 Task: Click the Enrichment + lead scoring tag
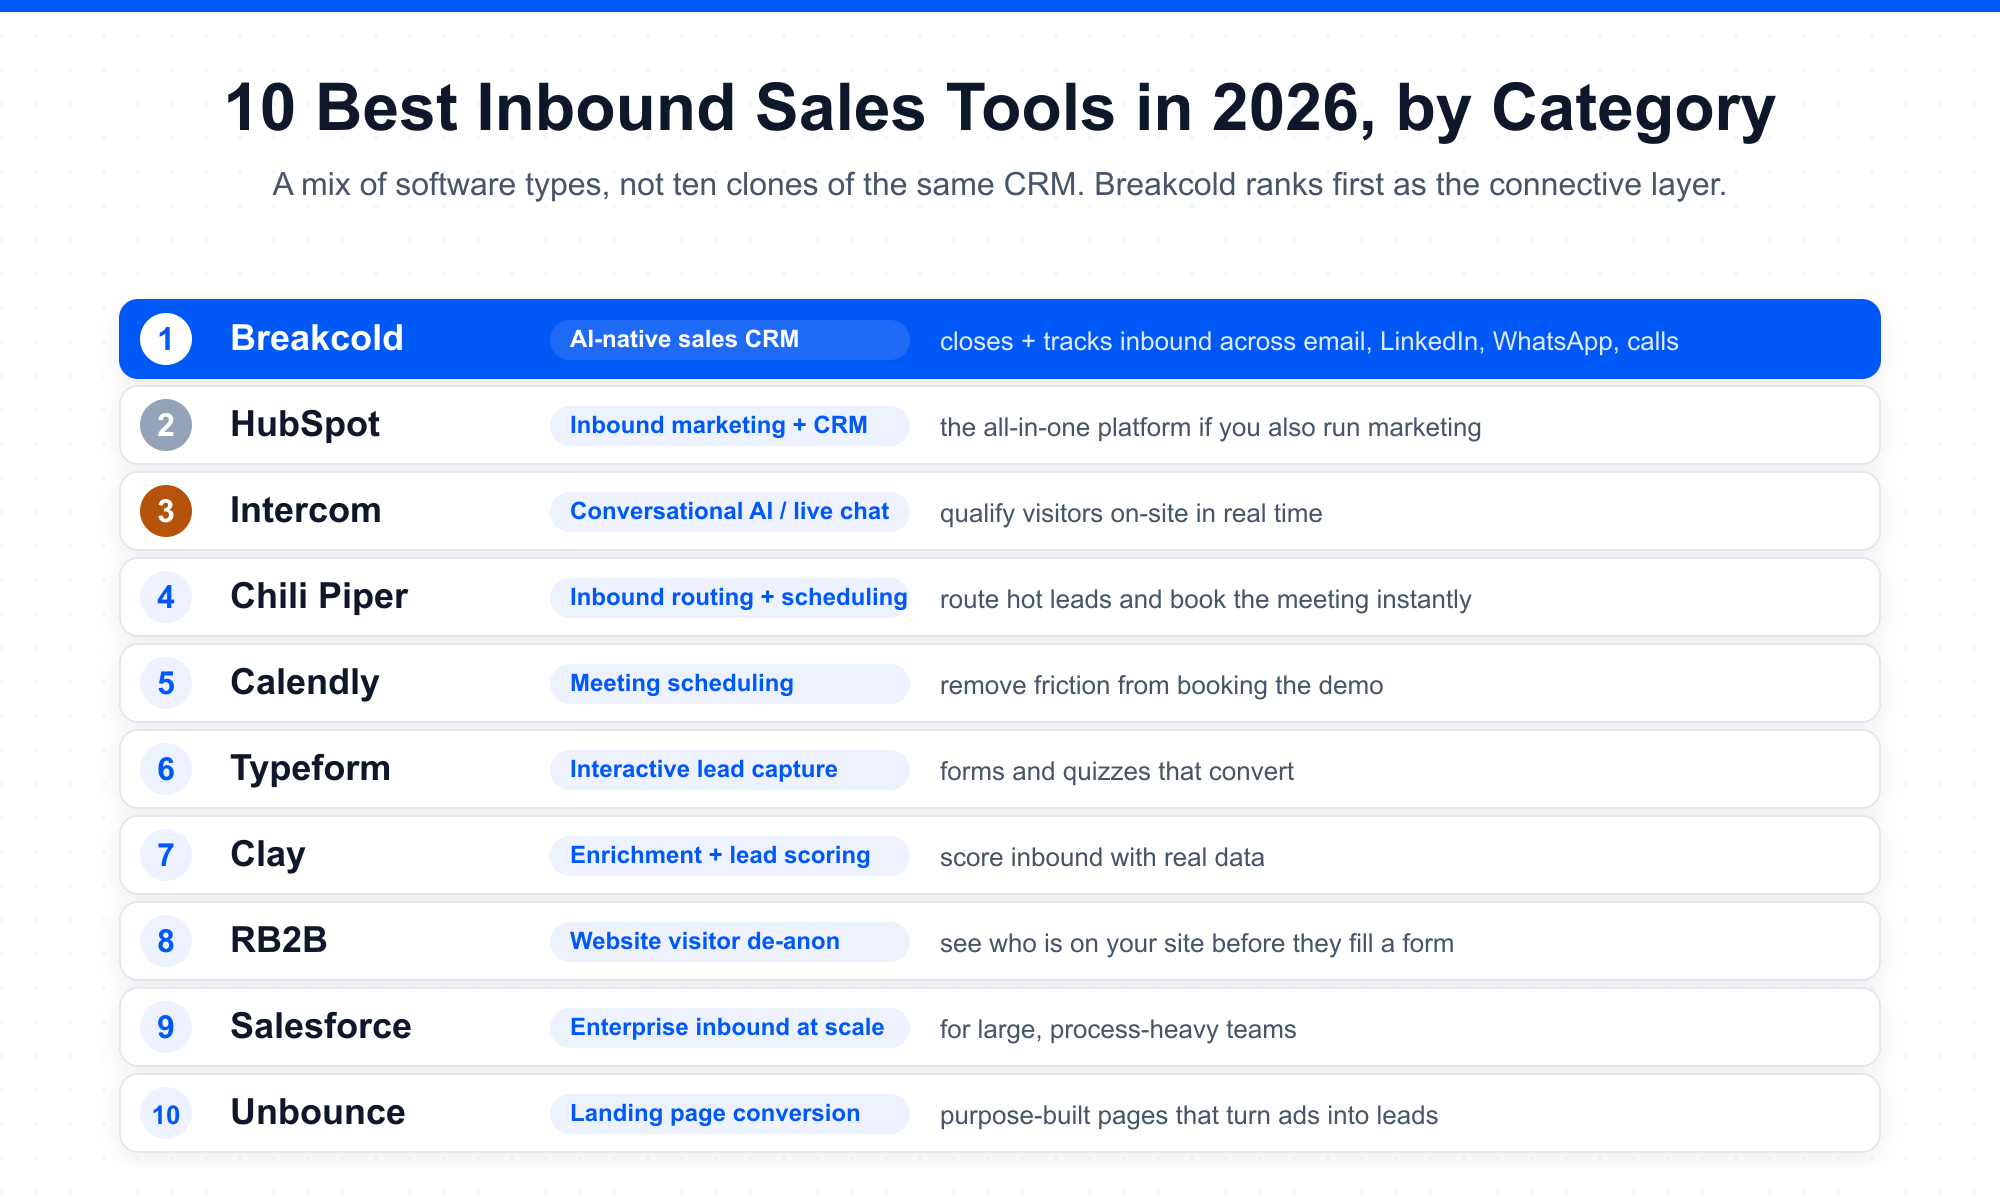(730, 855)
